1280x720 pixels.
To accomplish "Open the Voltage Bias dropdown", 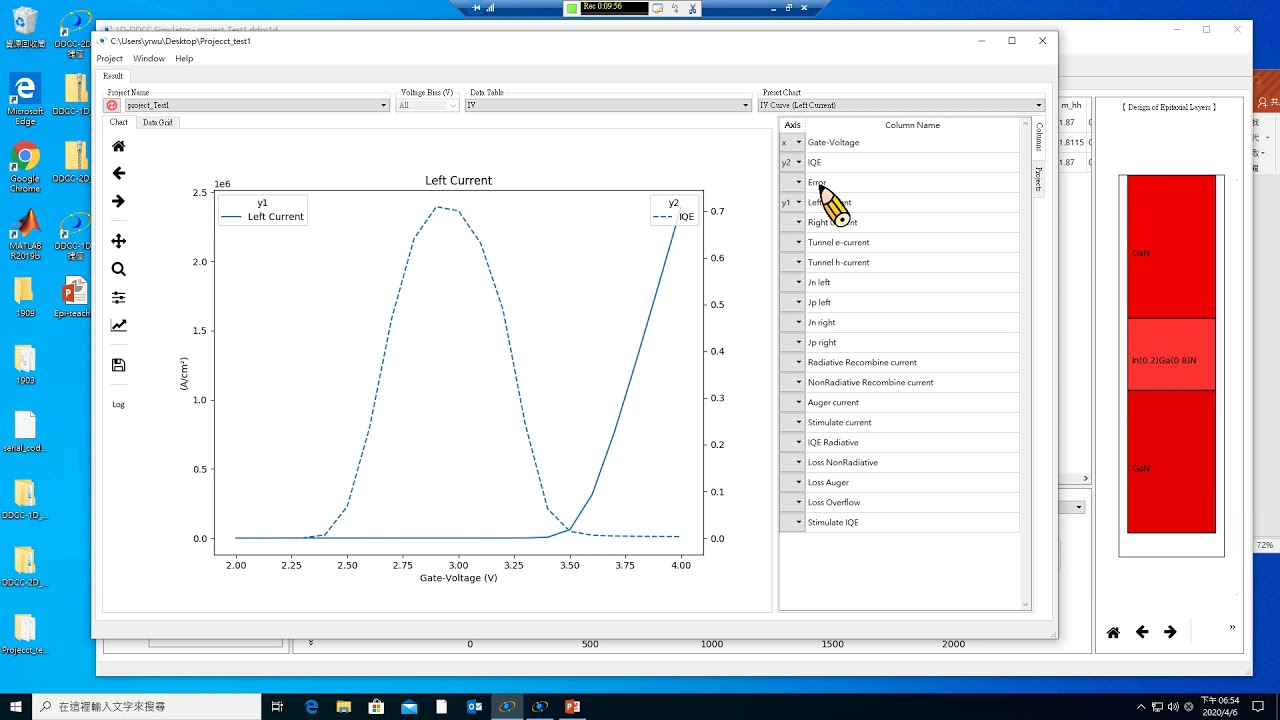I will click(427, 105).
